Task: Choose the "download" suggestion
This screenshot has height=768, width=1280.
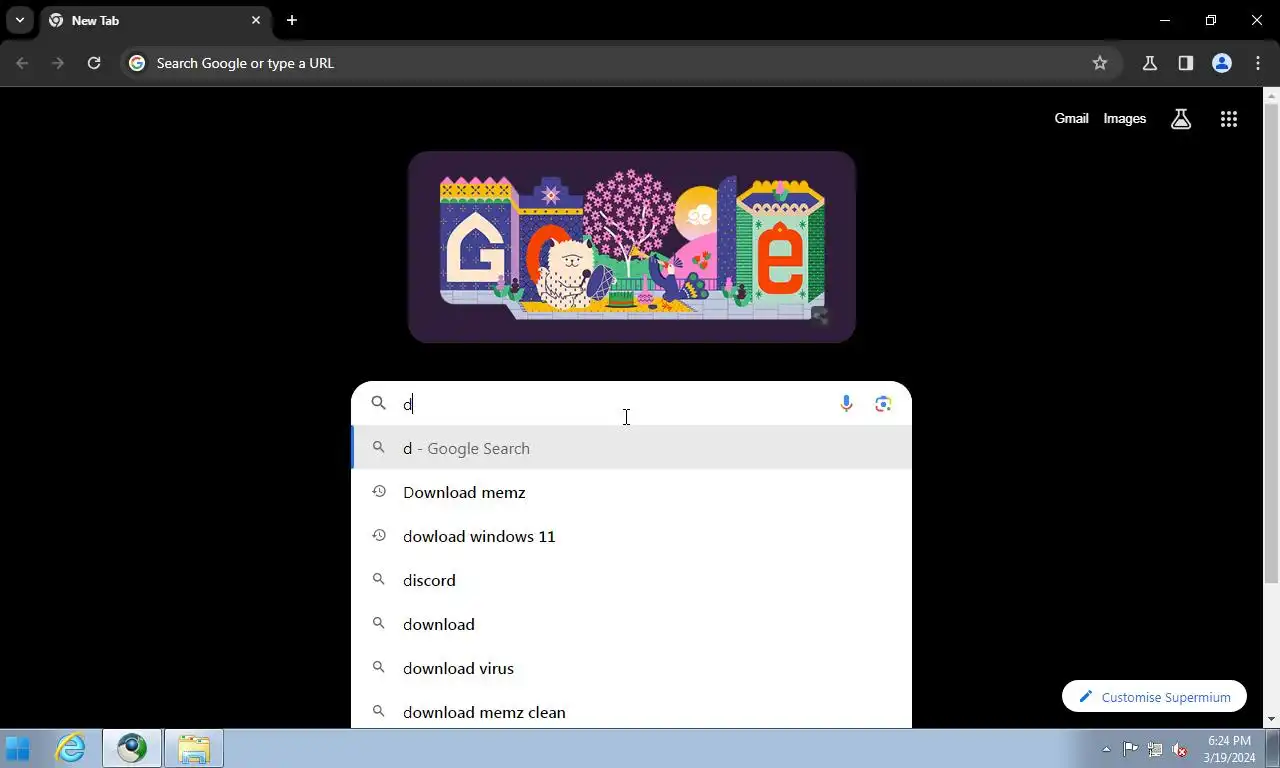Action: (632, 624)
